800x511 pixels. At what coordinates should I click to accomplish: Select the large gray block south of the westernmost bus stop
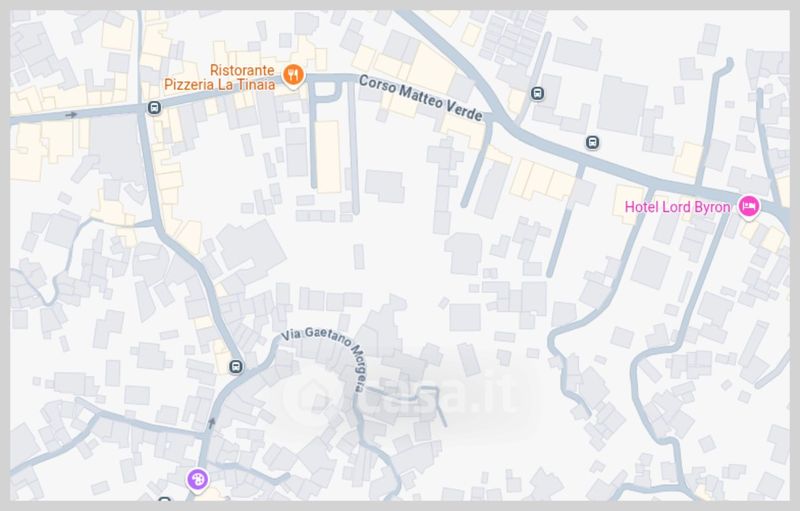pos(116,148)
